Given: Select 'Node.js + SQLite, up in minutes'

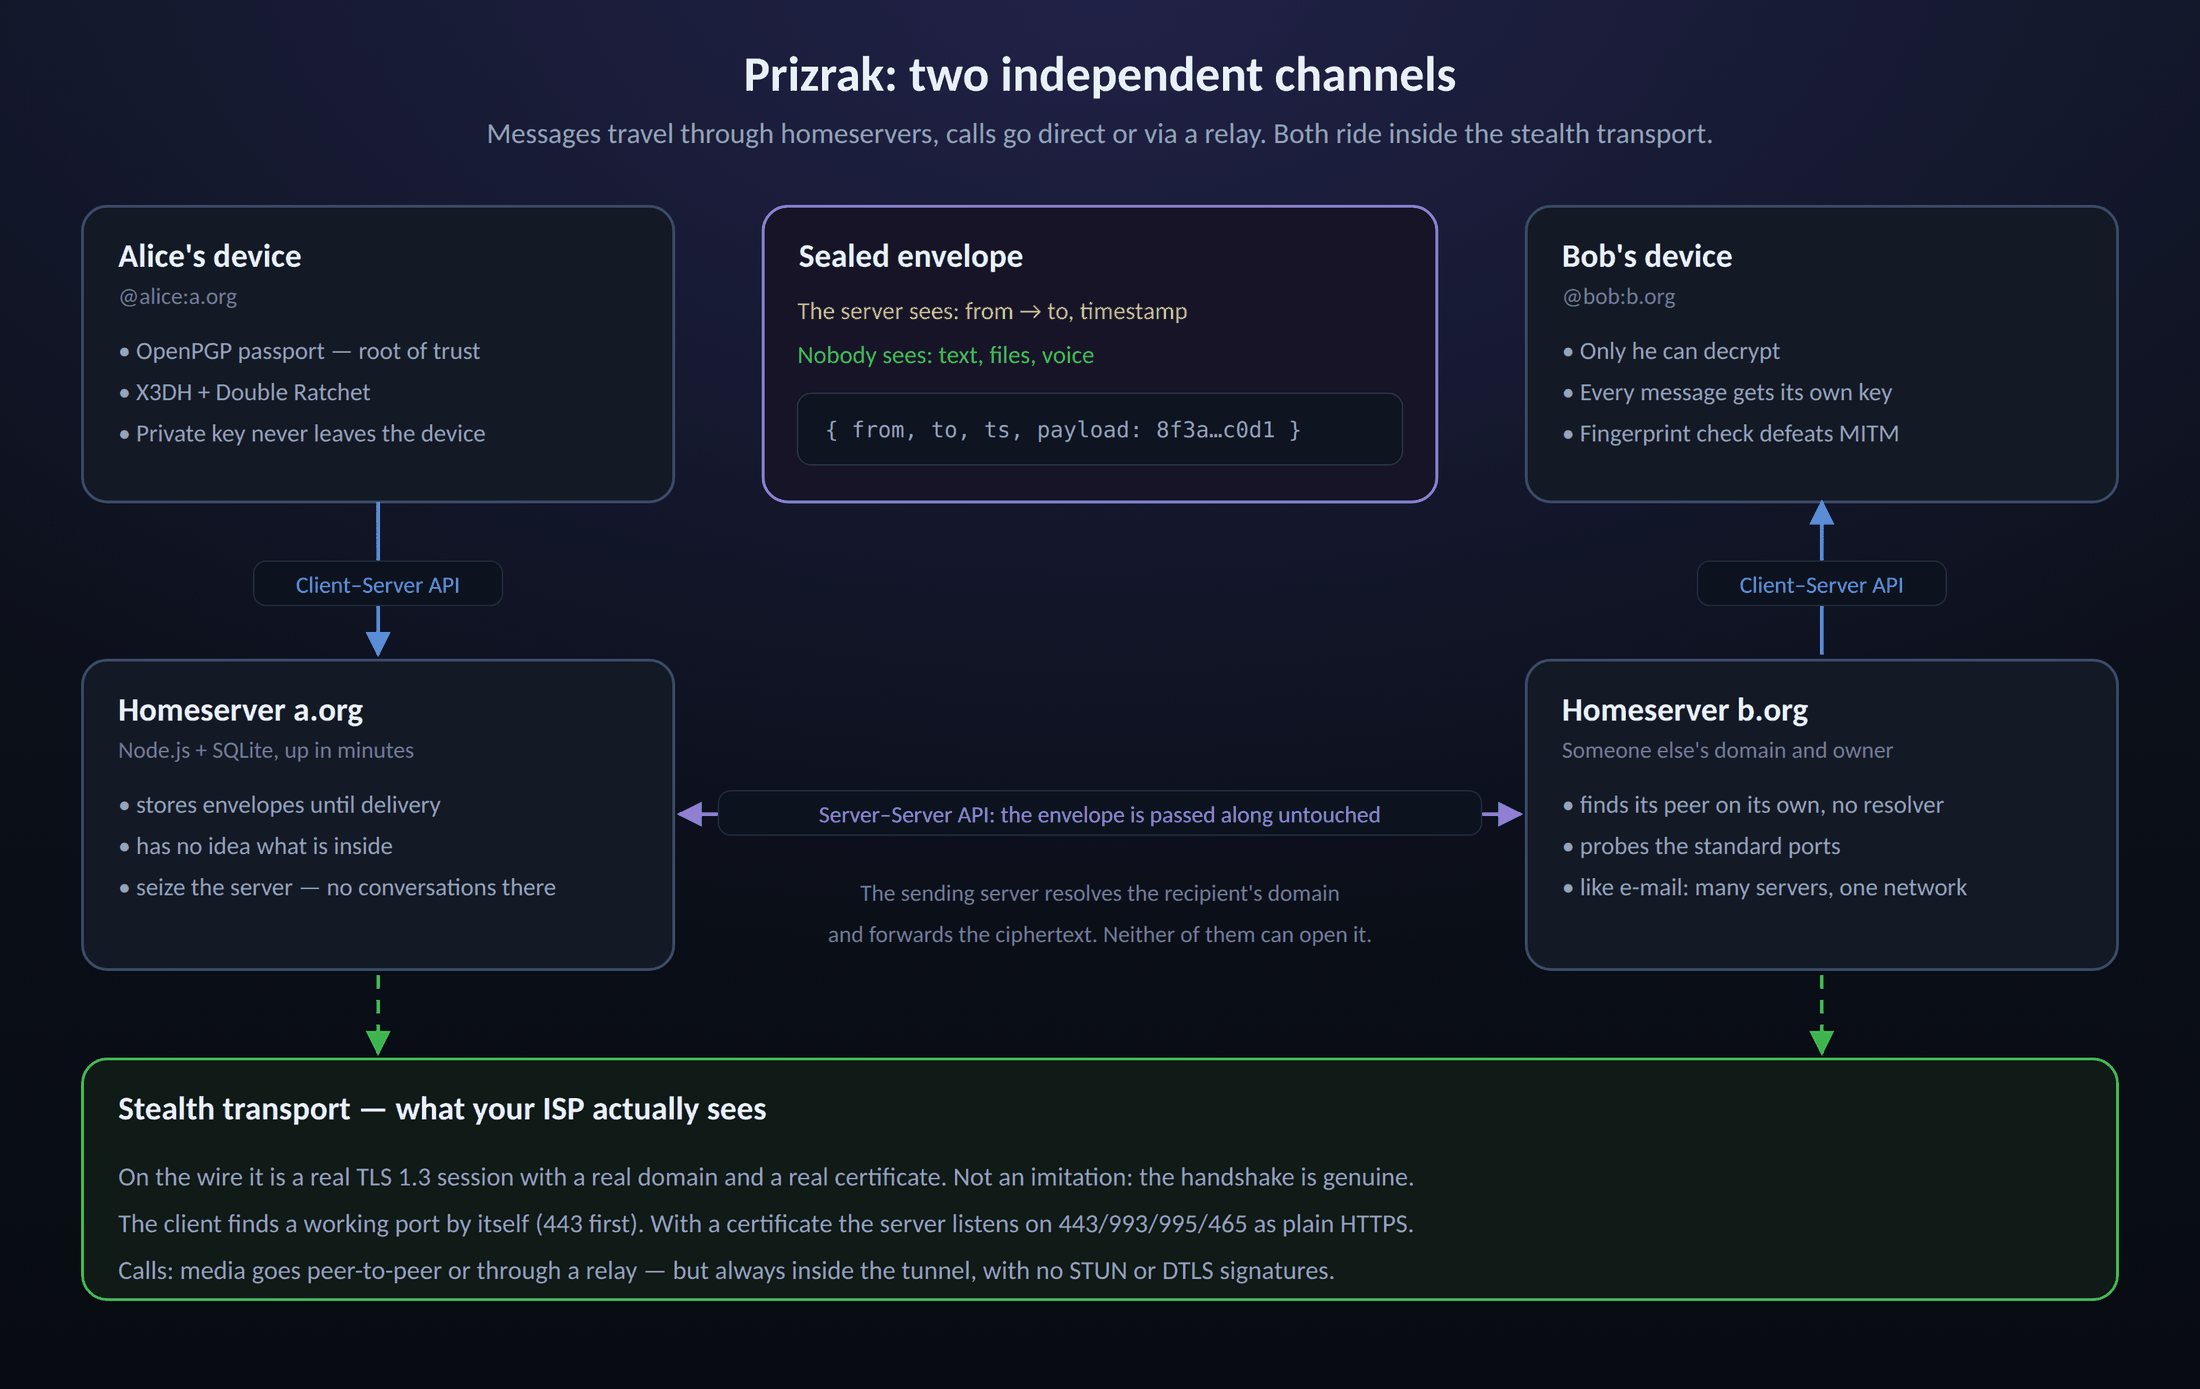Looking at the screenshot, I should pyautogui.click(x=266, y=750).
